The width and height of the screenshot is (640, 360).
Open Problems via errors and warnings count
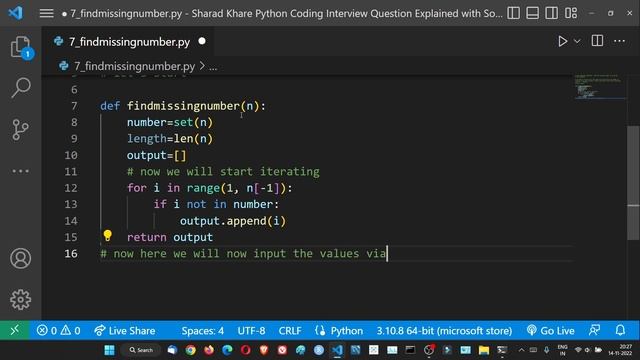click(59, 331)
